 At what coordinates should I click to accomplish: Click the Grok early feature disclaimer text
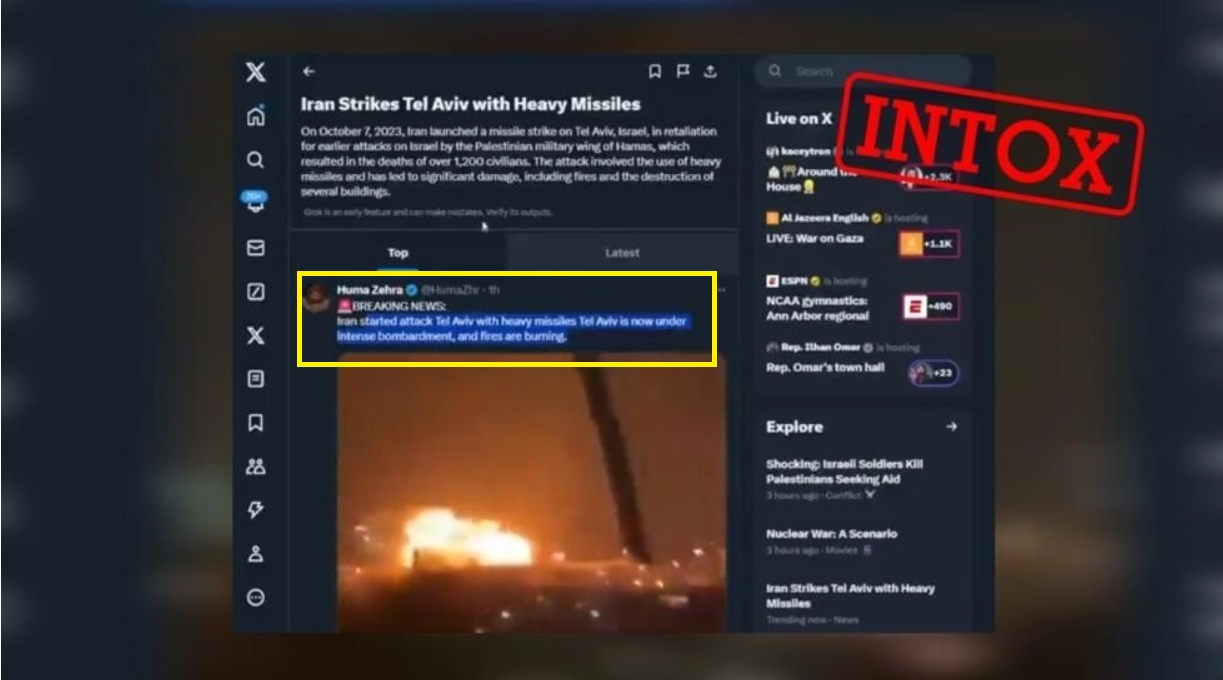tap(428, 213)
